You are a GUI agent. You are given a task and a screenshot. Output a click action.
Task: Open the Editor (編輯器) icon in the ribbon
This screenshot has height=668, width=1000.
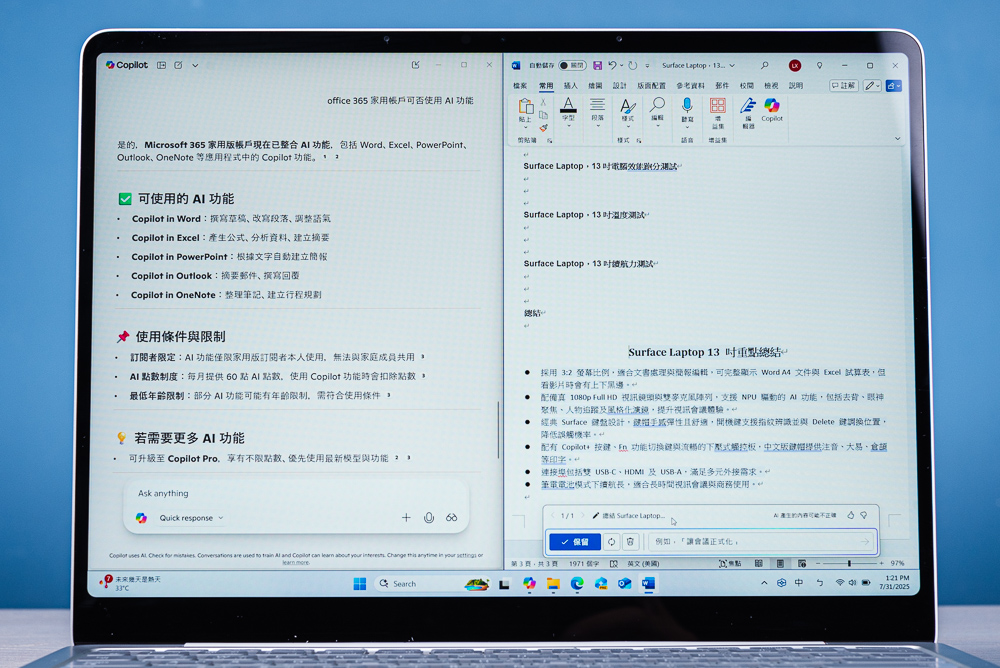(x=748, y=106)
